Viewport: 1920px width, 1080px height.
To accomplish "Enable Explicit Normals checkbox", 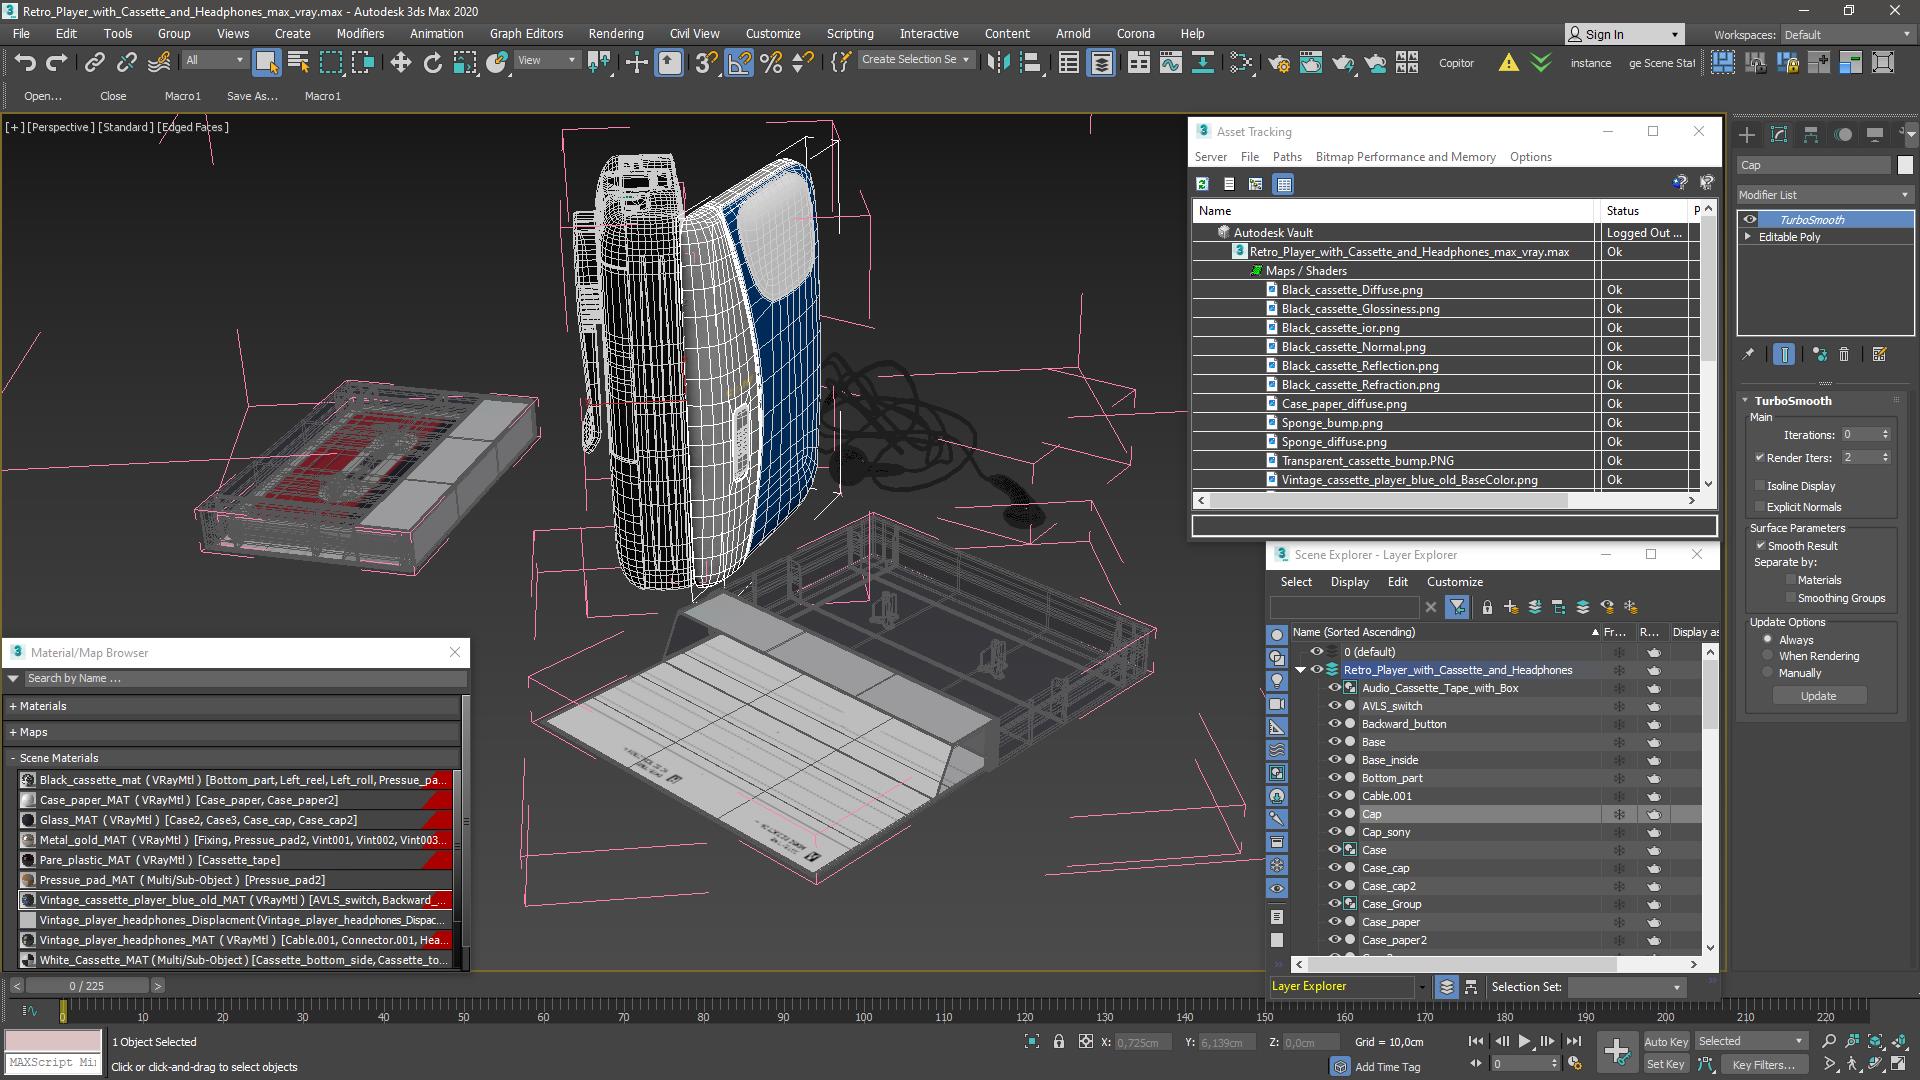I will (1760, 507).
